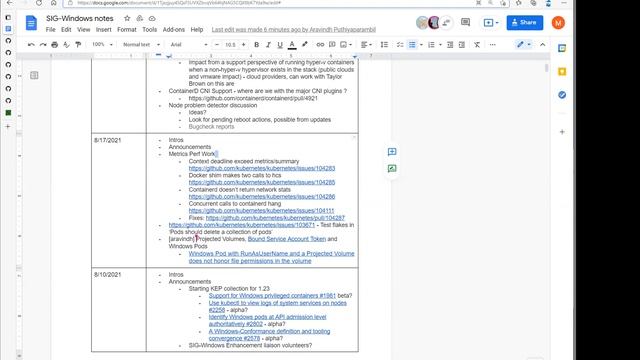This screenshot has height=360, width=640.
Task: Check the cloud save status icon
Action: pos(152,18)
